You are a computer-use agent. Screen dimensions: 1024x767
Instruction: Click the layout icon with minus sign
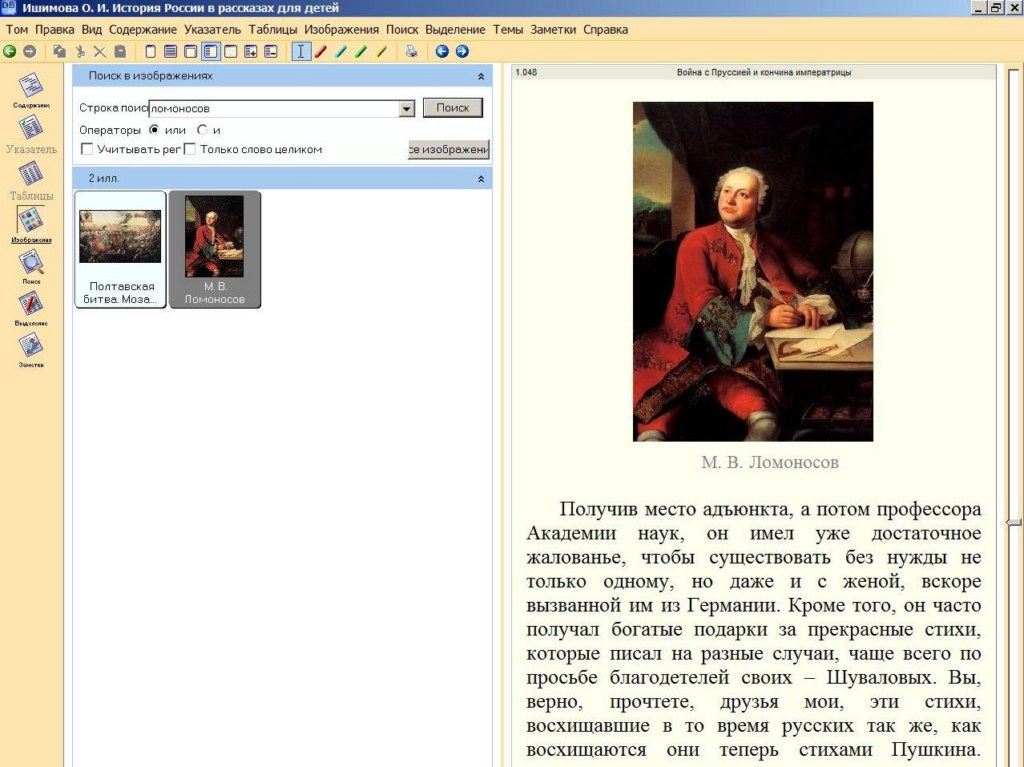pos(271,52)
